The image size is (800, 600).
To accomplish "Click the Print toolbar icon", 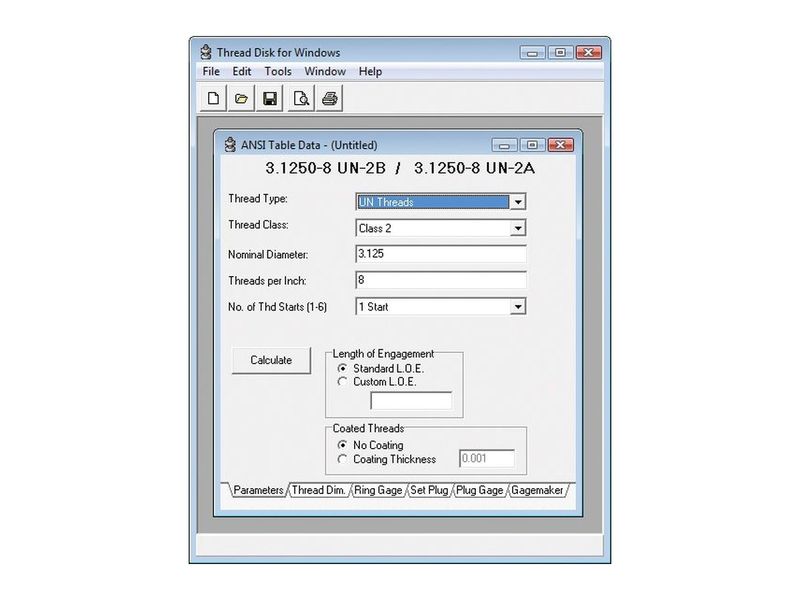I will (330, 98).
